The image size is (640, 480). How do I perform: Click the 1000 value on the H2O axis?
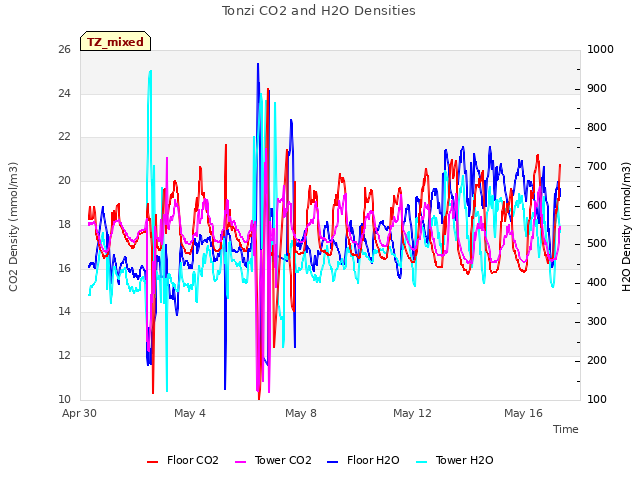coord(600,49)
